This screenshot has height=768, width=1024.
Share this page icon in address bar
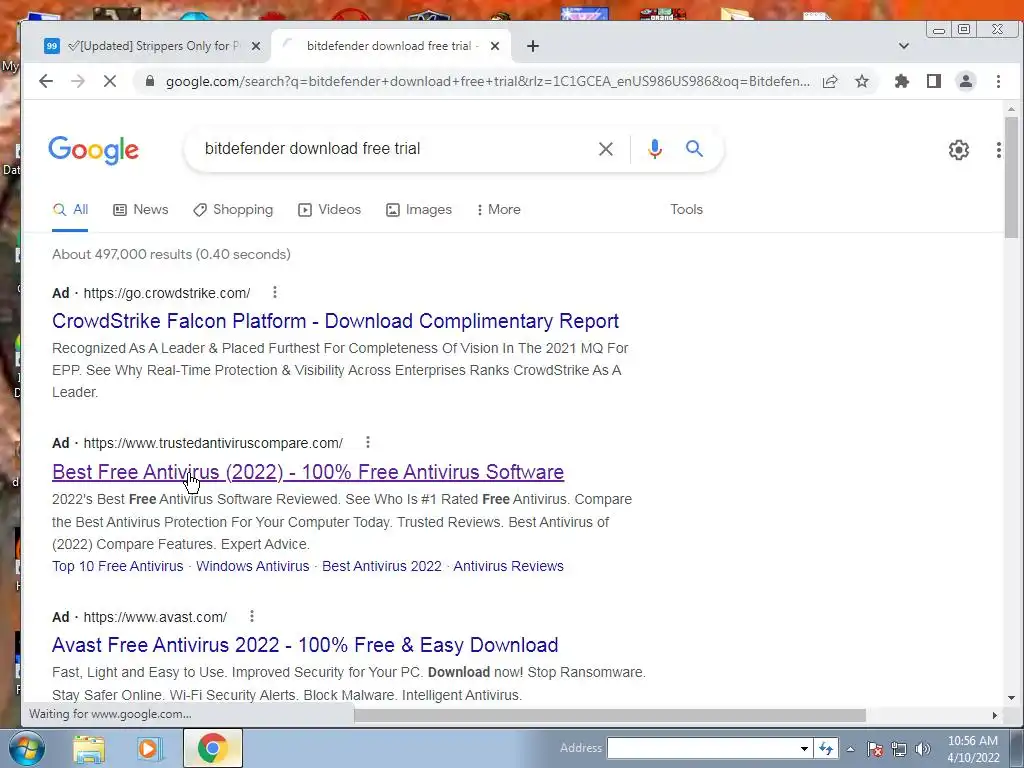pos(830,81)
